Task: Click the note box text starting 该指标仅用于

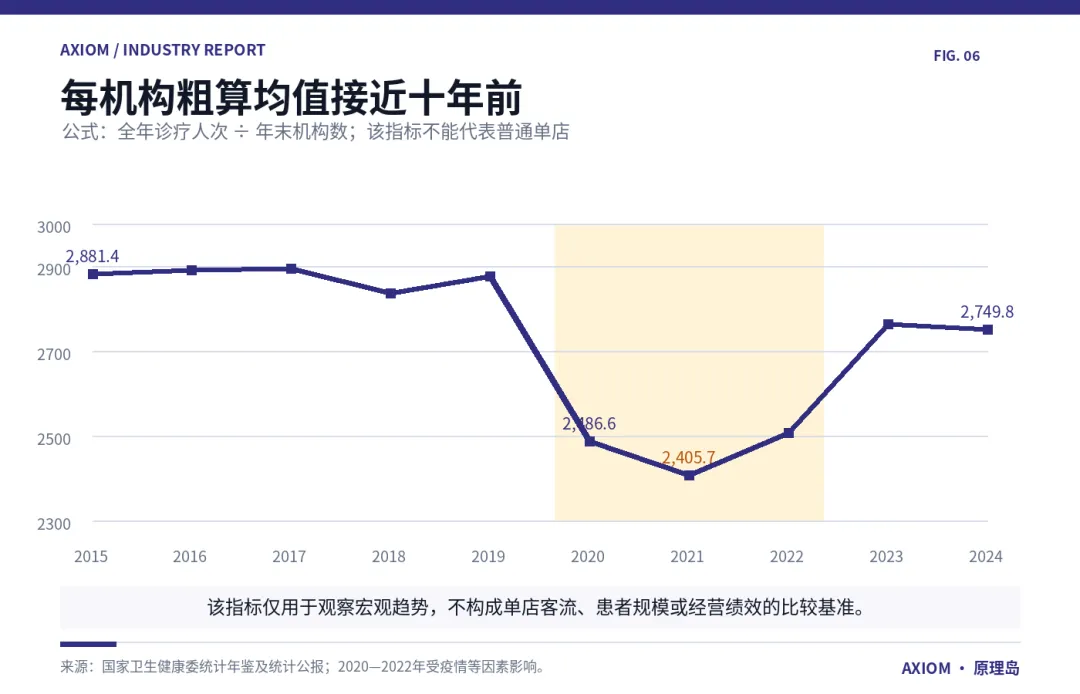Action: (537, 607)
